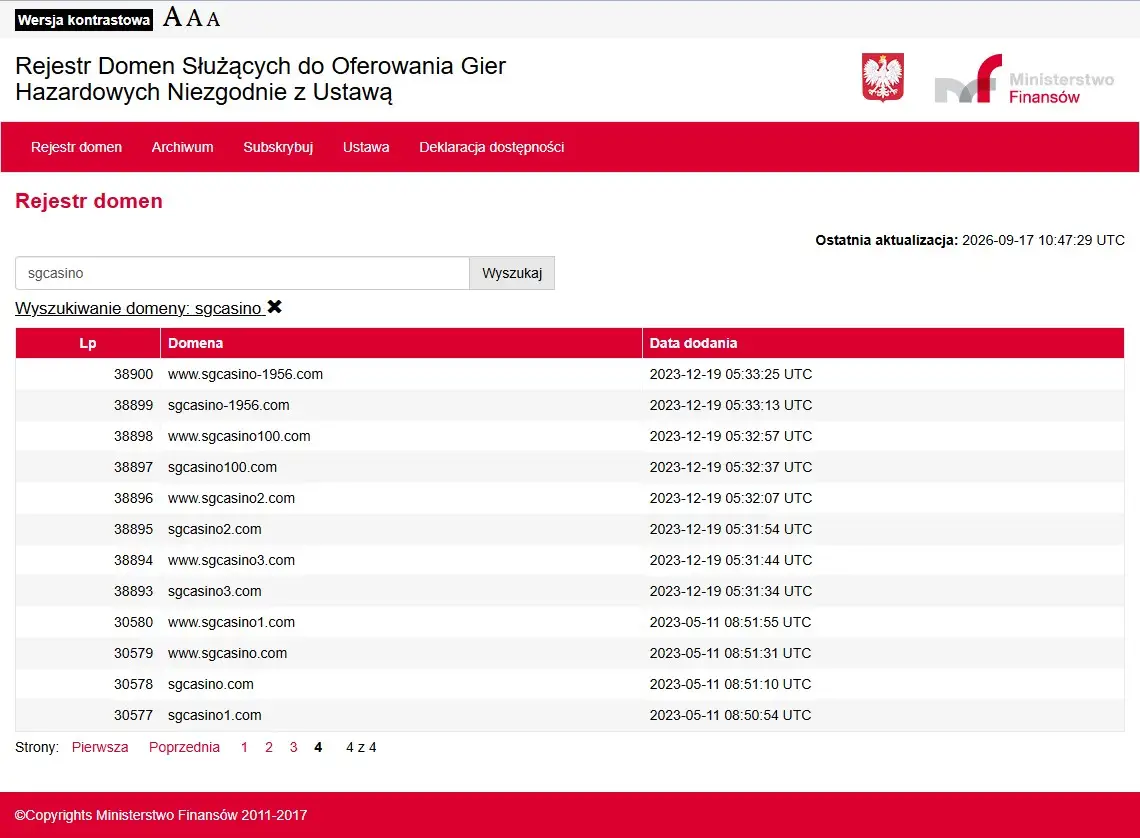Select domain www.sgcasino1.com
The width and height of the screenshot is (1140, 838).
pos(231,622)
